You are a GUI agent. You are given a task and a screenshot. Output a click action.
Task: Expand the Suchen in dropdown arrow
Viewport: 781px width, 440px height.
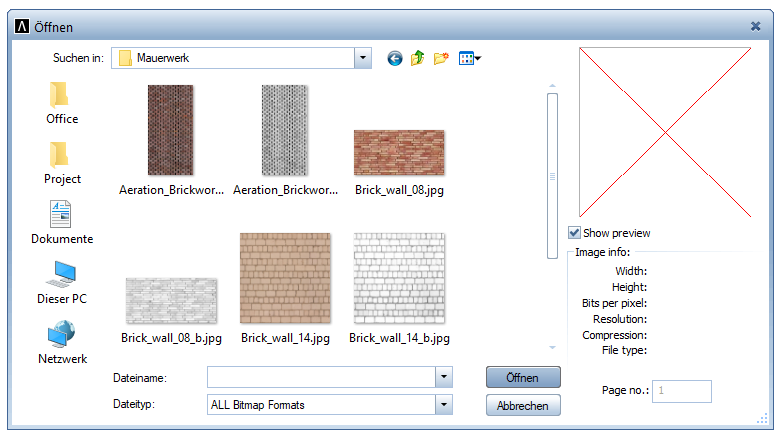pyautogui.click(x=363, y=58)
